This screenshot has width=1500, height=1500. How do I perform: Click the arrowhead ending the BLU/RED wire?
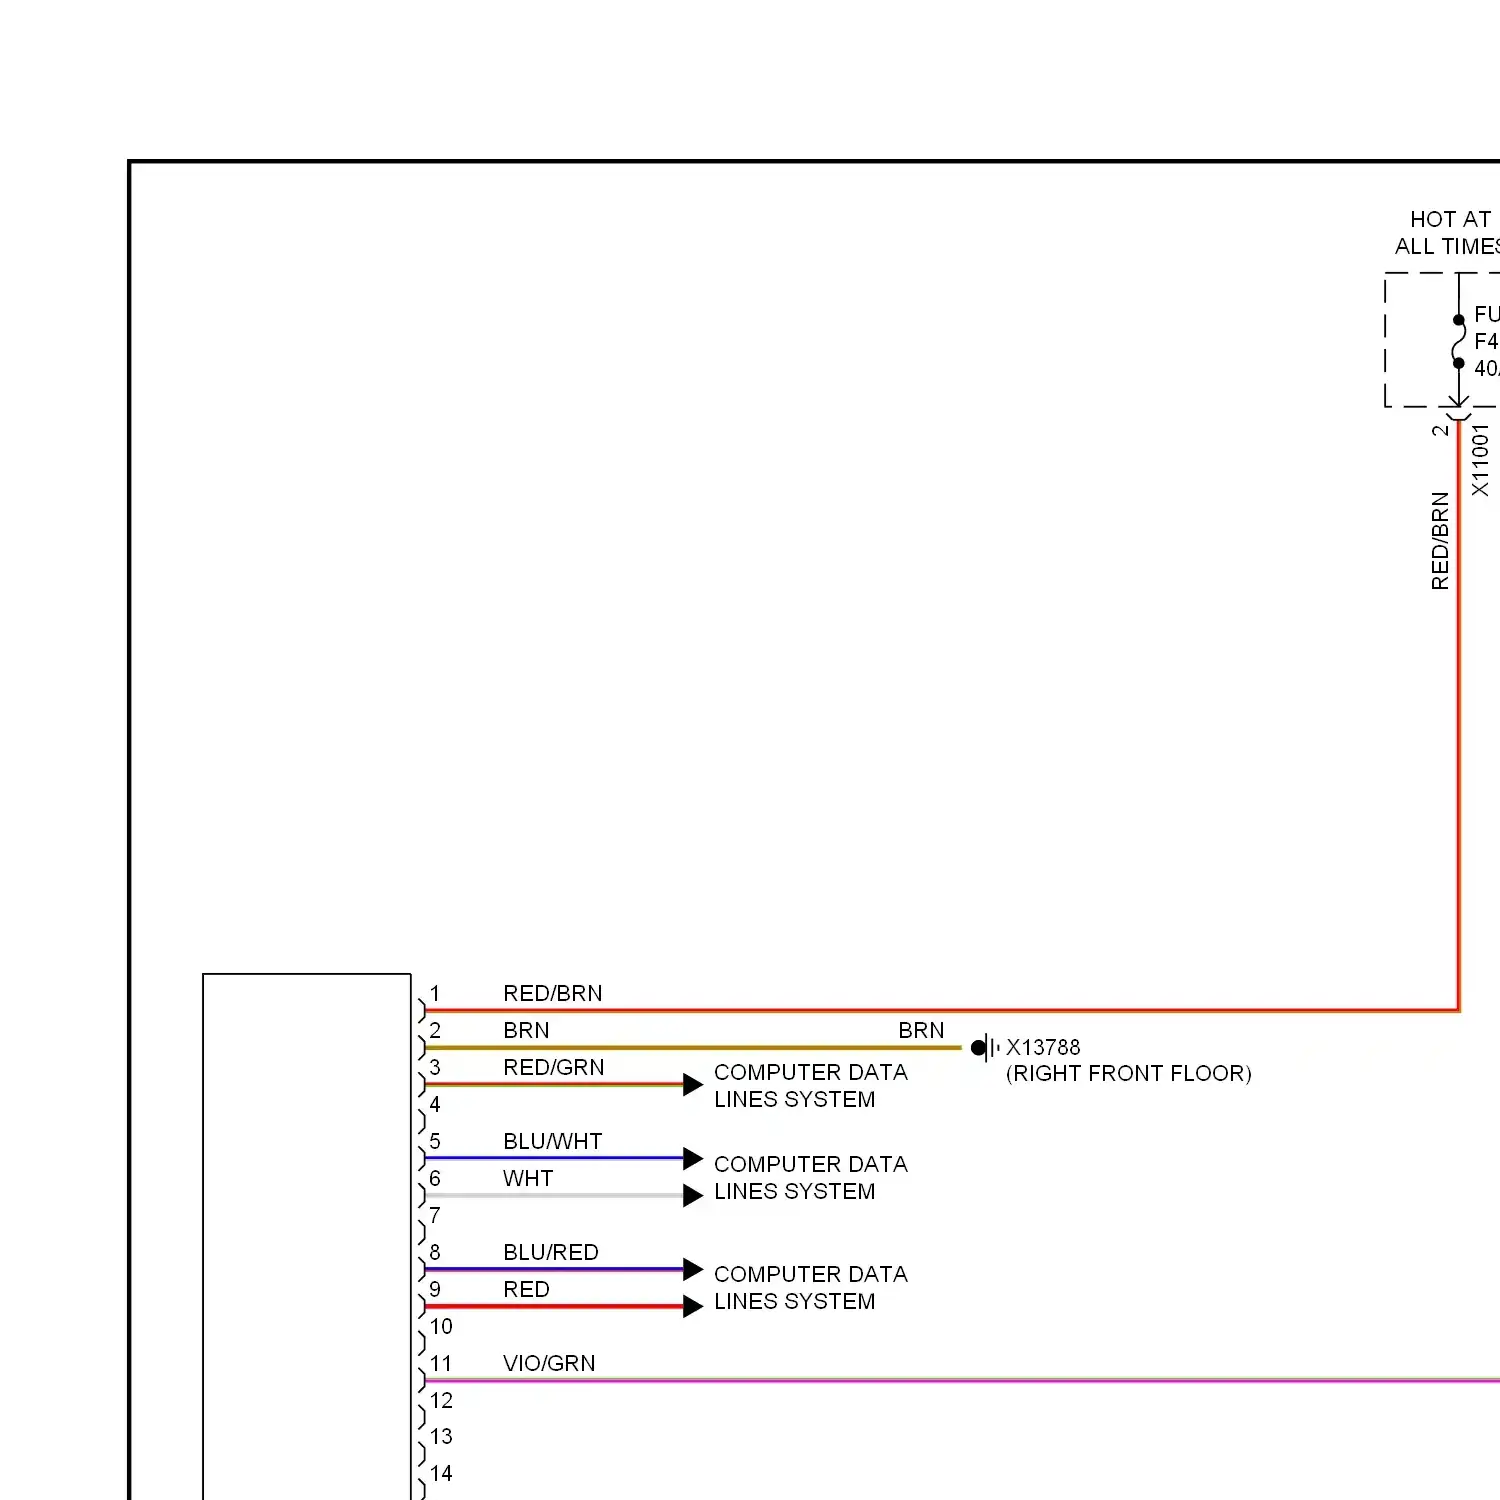(x=693, y=1270)
